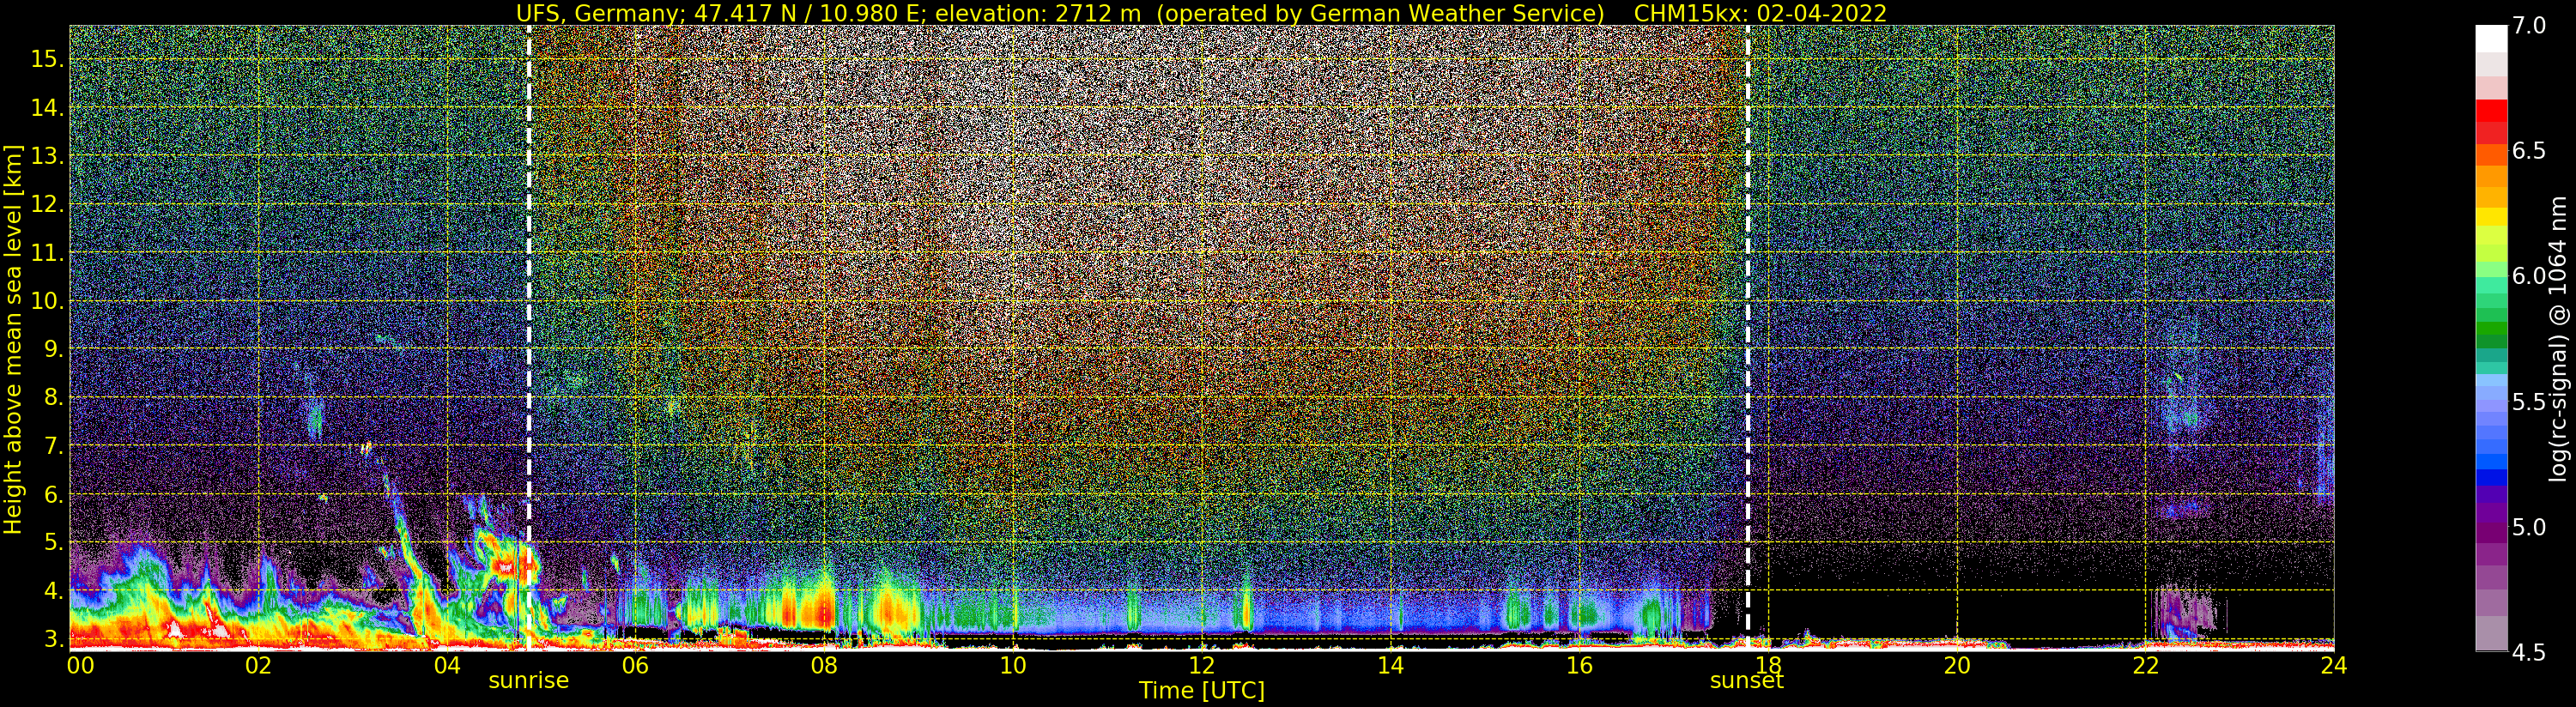This screenshot has height=707, width=2576.
Task: Click the '18' time tick label
Action: point(1768,665)
